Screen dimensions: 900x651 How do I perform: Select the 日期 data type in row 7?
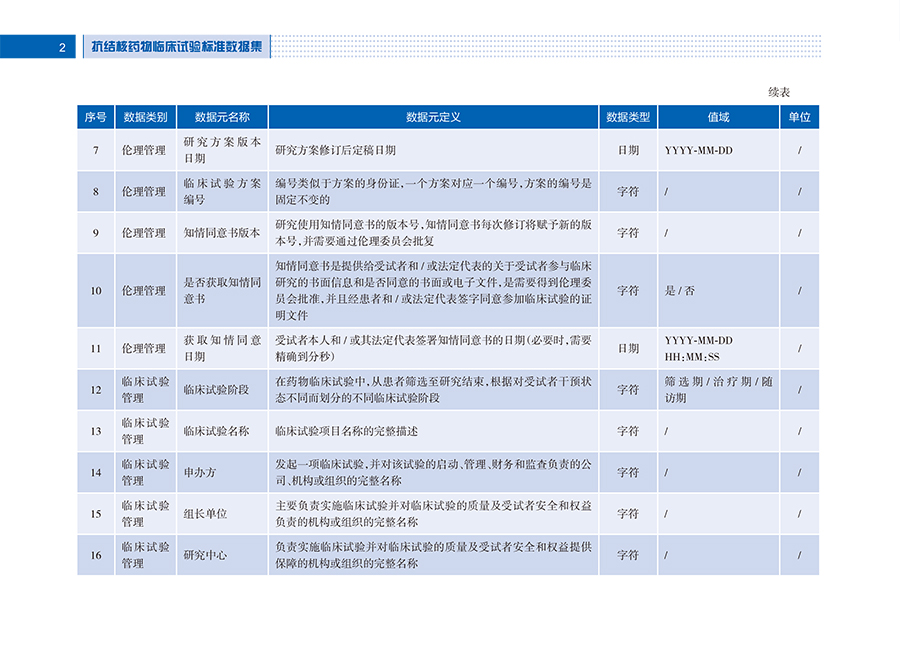point(628,150)
